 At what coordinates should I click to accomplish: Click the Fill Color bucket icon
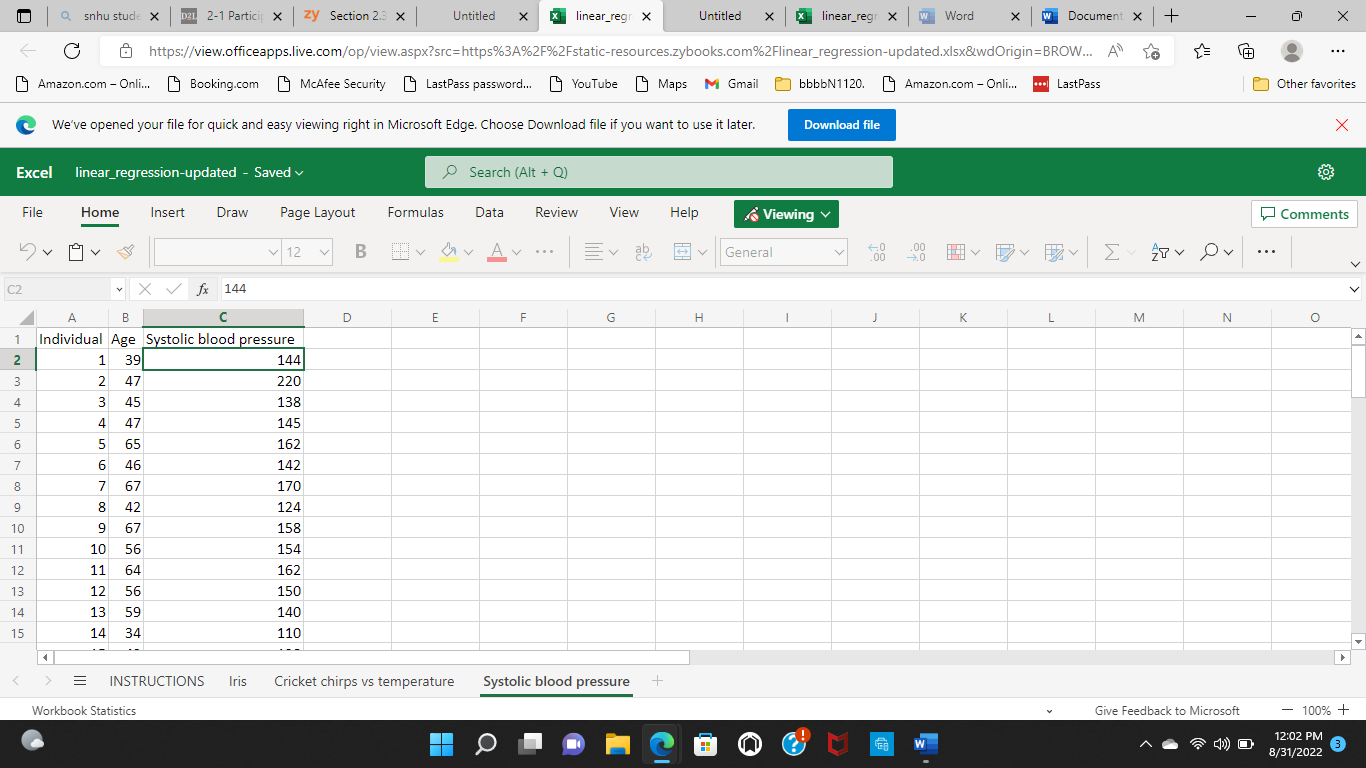pyautogui.click(x=449, y=252)
